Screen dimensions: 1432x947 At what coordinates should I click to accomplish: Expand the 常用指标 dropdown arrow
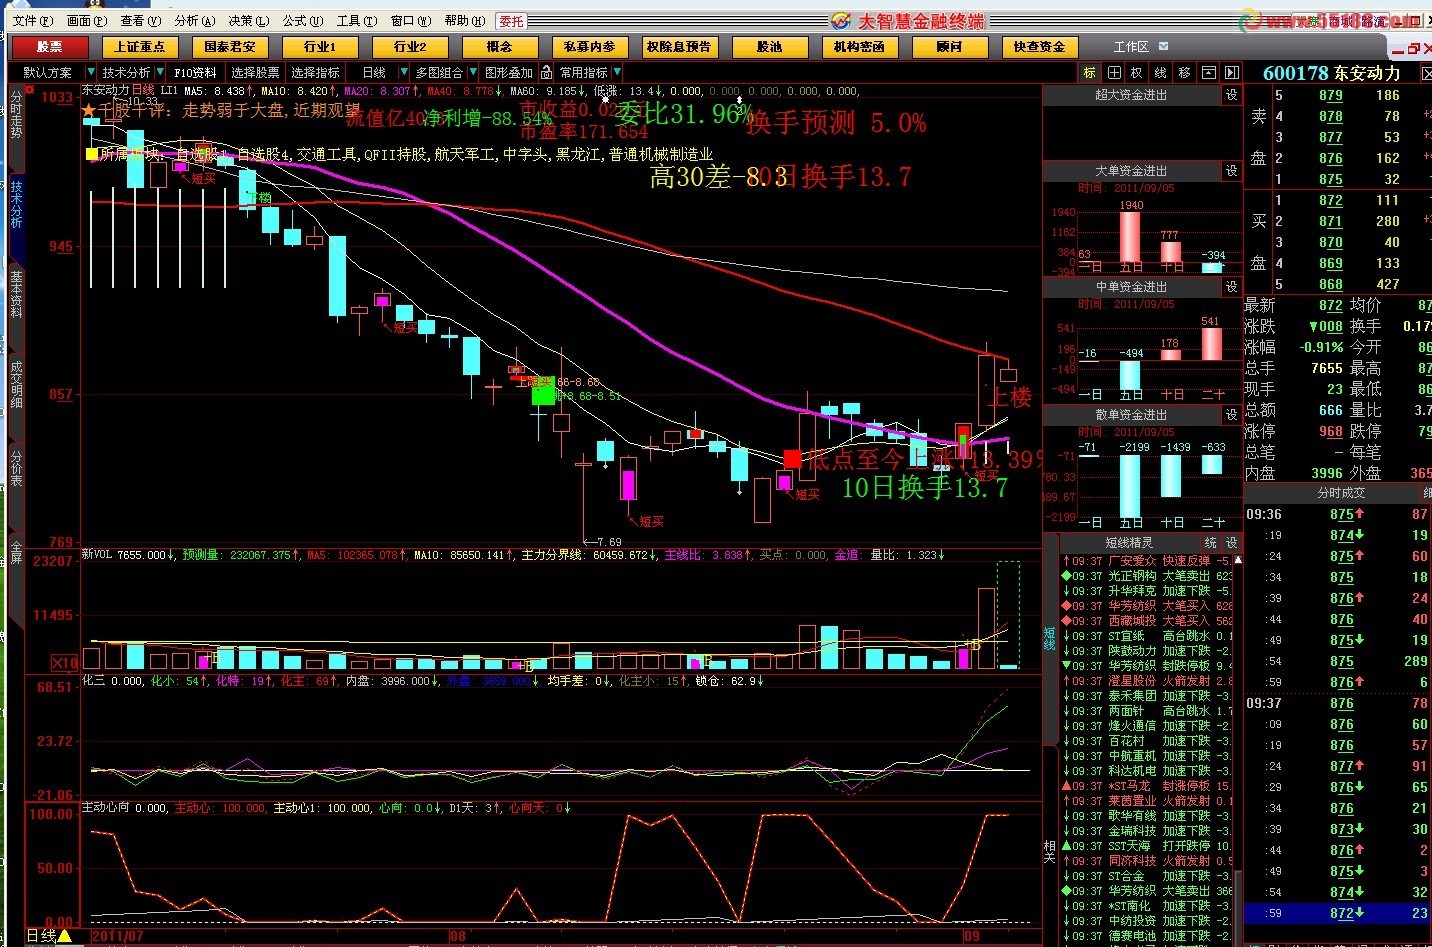(x=617, y=73)
